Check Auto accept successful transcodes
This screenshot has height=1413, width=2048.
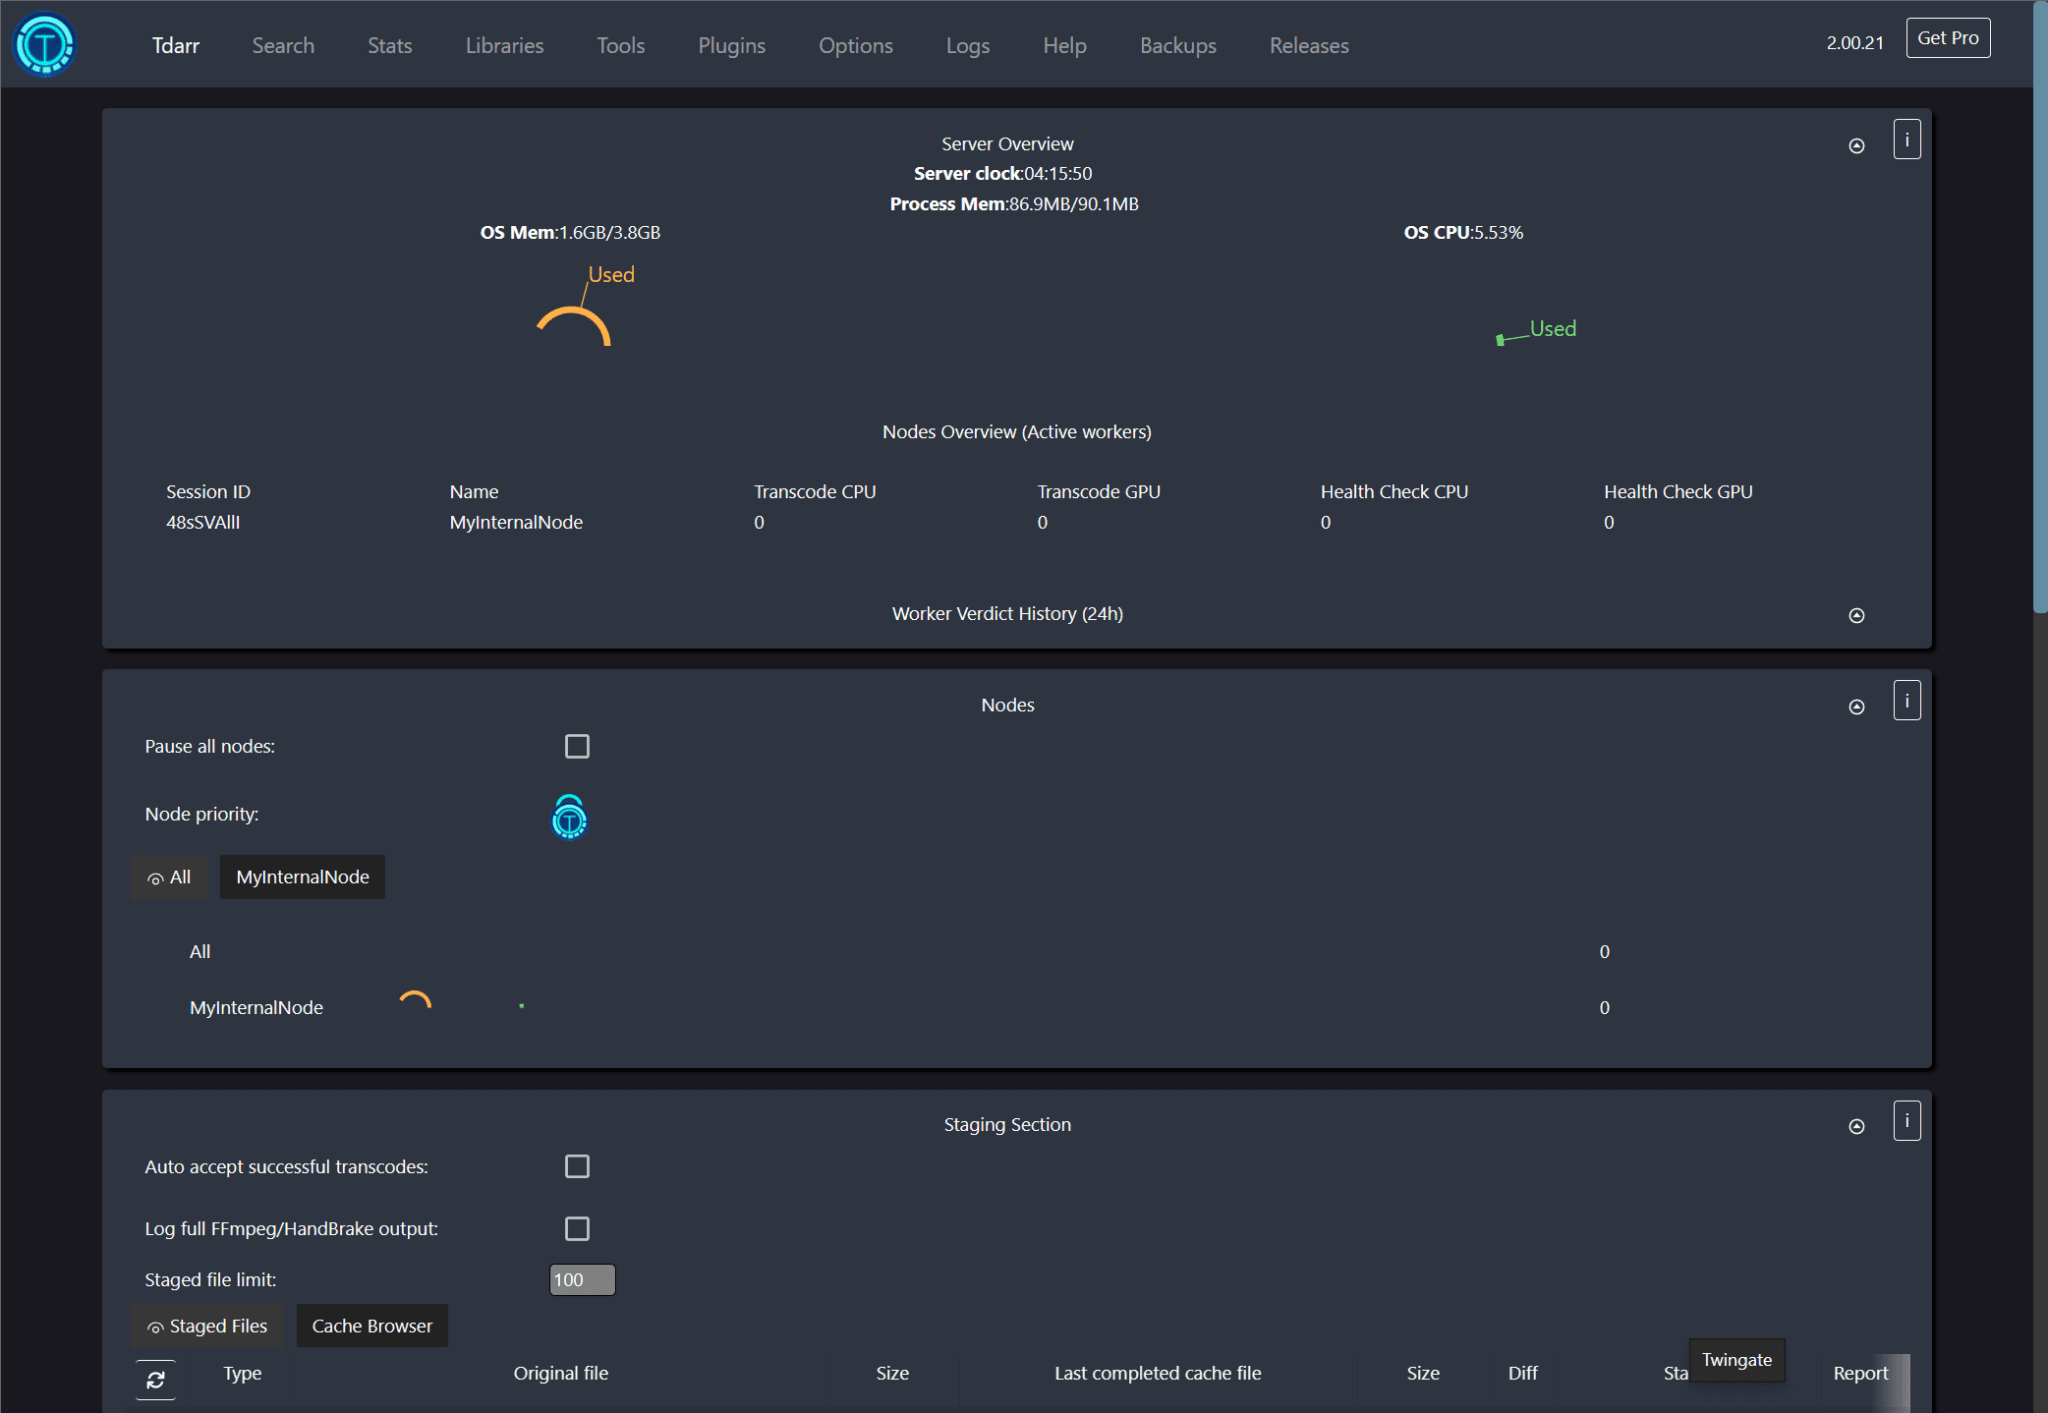[577, 1166]
